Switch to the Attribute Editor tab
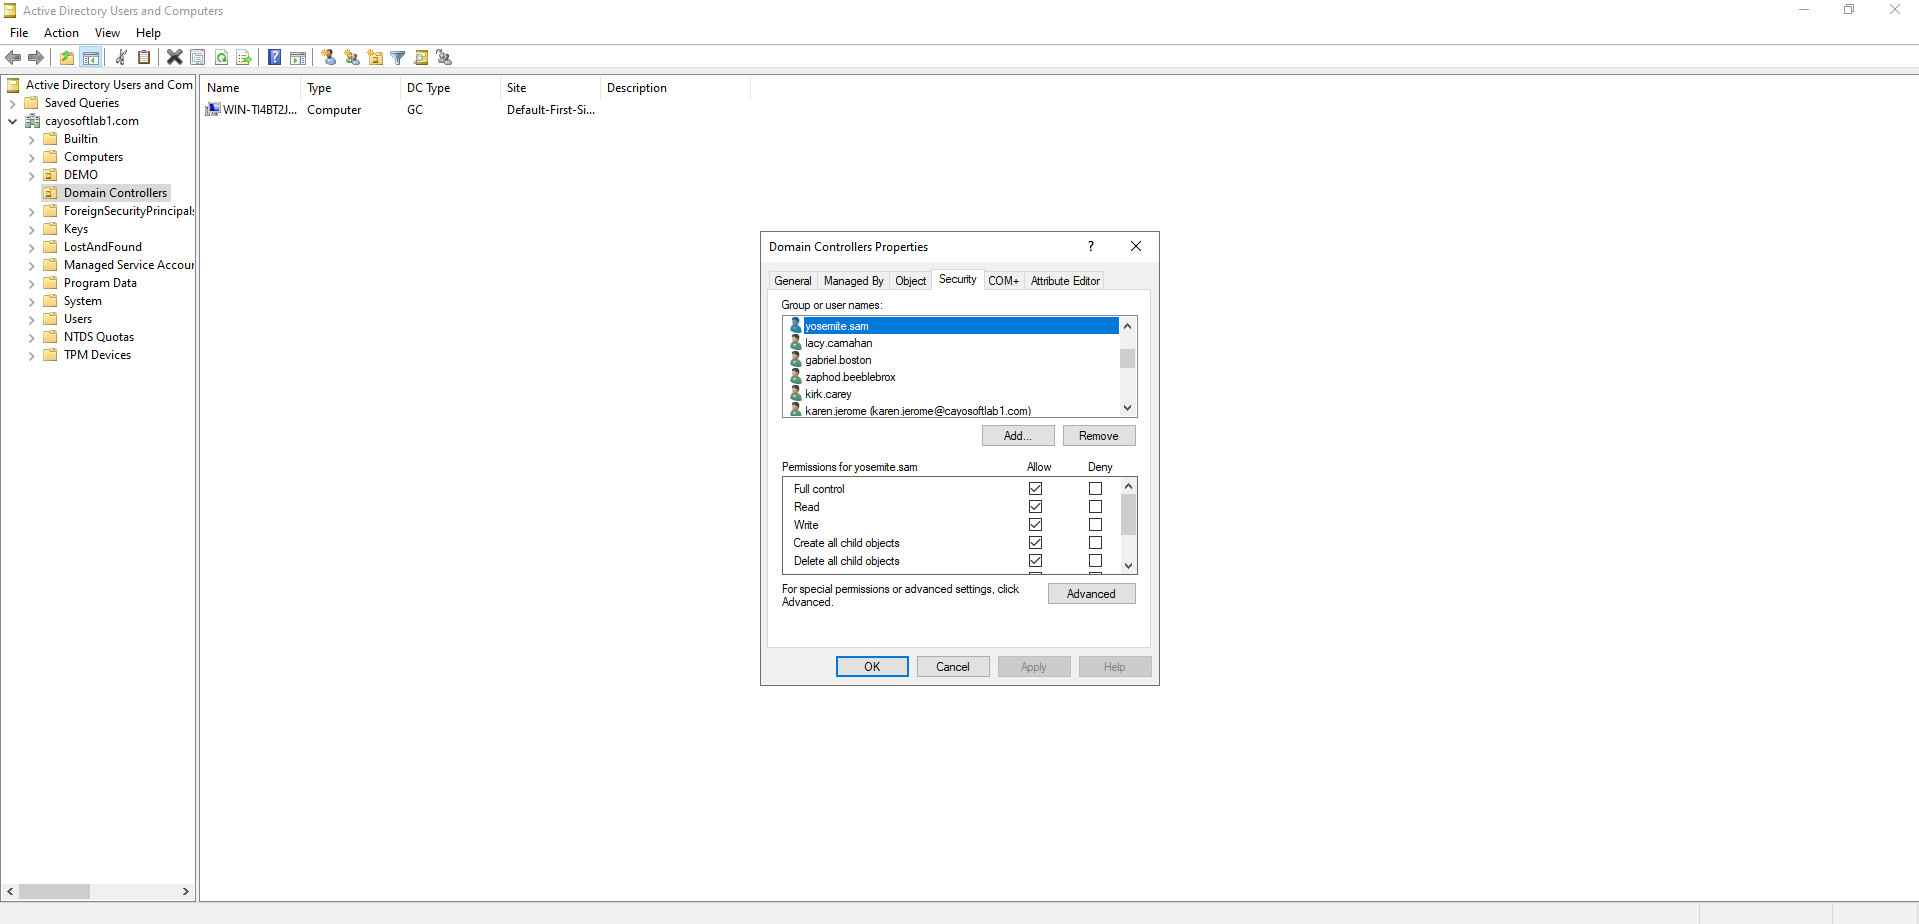Viewport: 1919px width, 924px height. point(1065,281)
